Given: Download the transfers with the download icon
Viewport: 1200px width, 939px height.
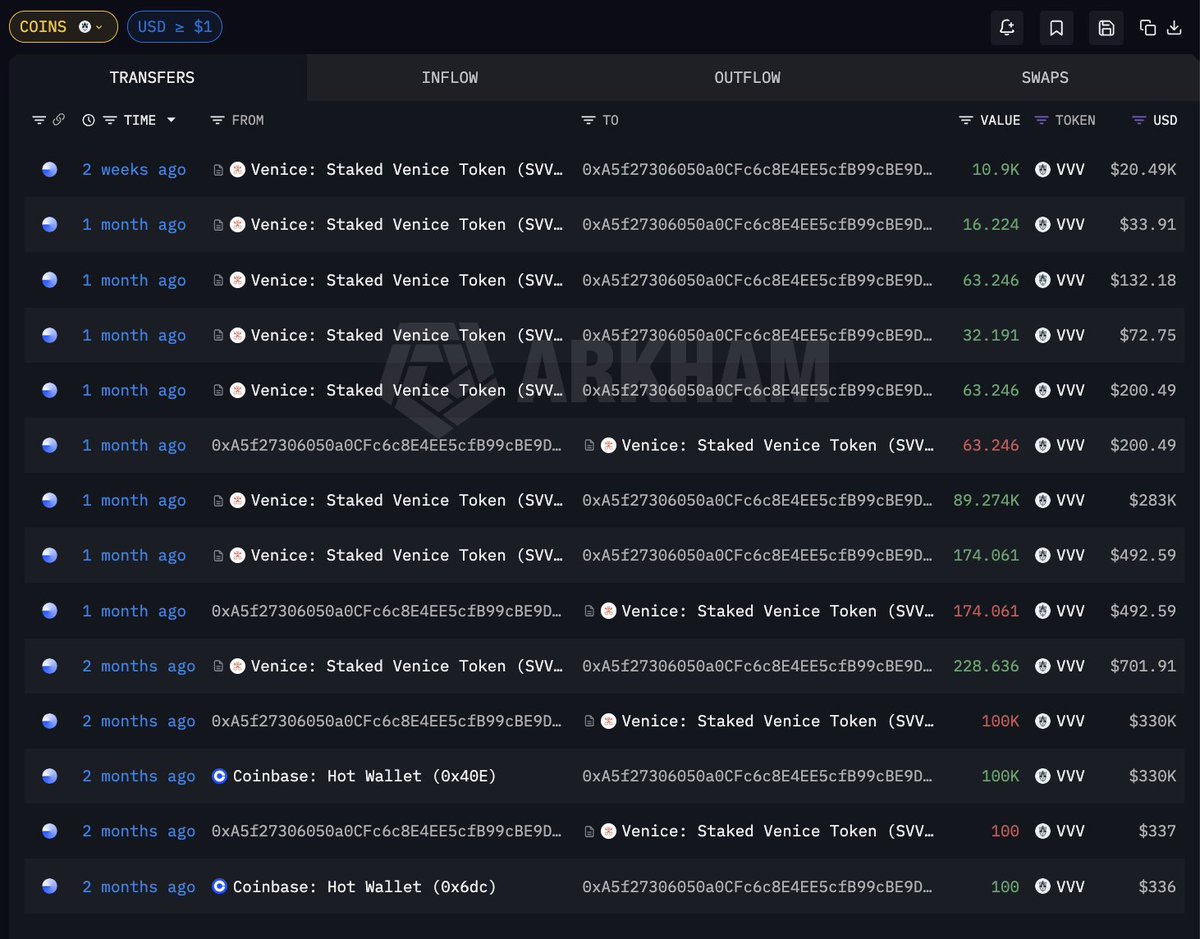Looking at the screenshot, I should pyautogui.click(x=1175, y=28).
